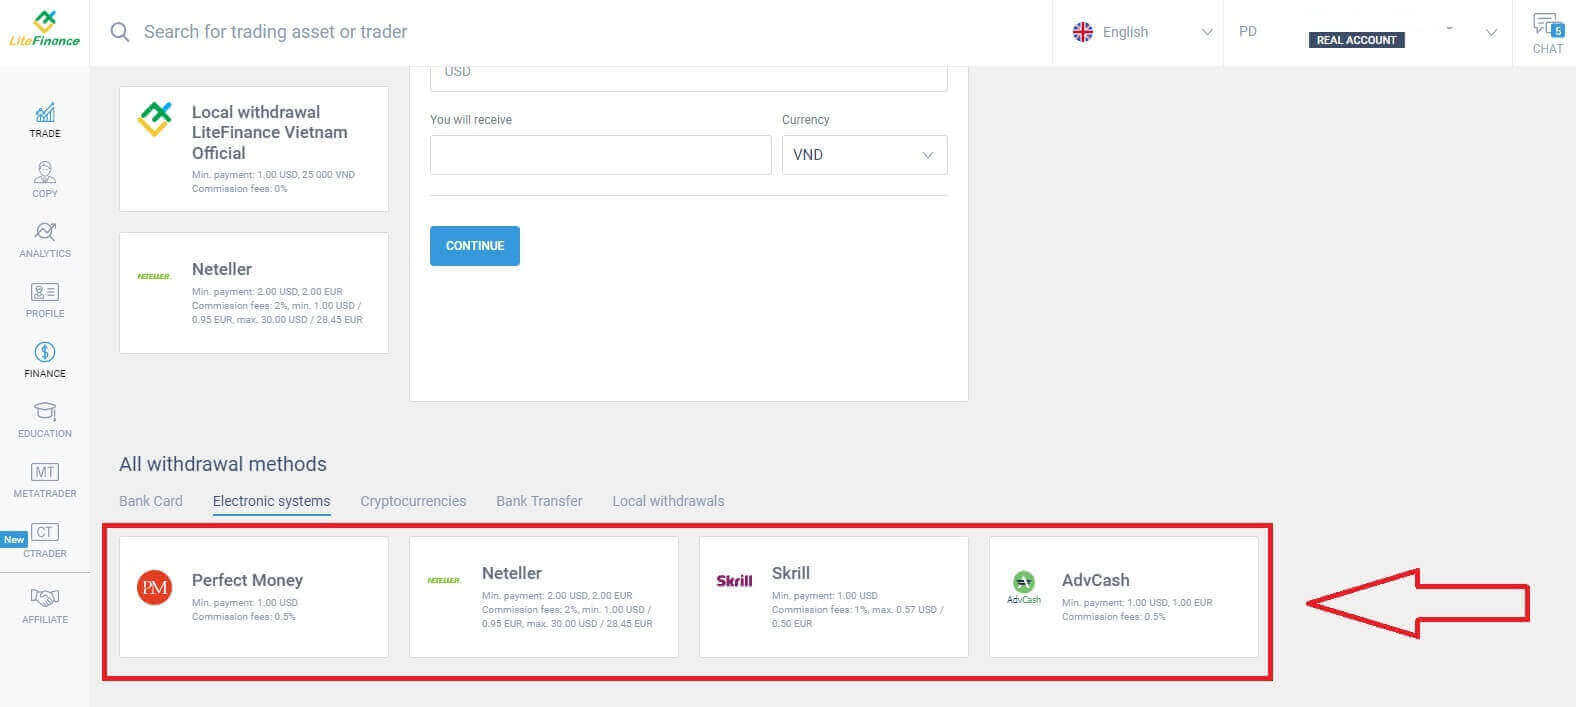Open Affiliate section in sidebar
The width and height of the screenshot is (1576, 707).
(45, 606)
